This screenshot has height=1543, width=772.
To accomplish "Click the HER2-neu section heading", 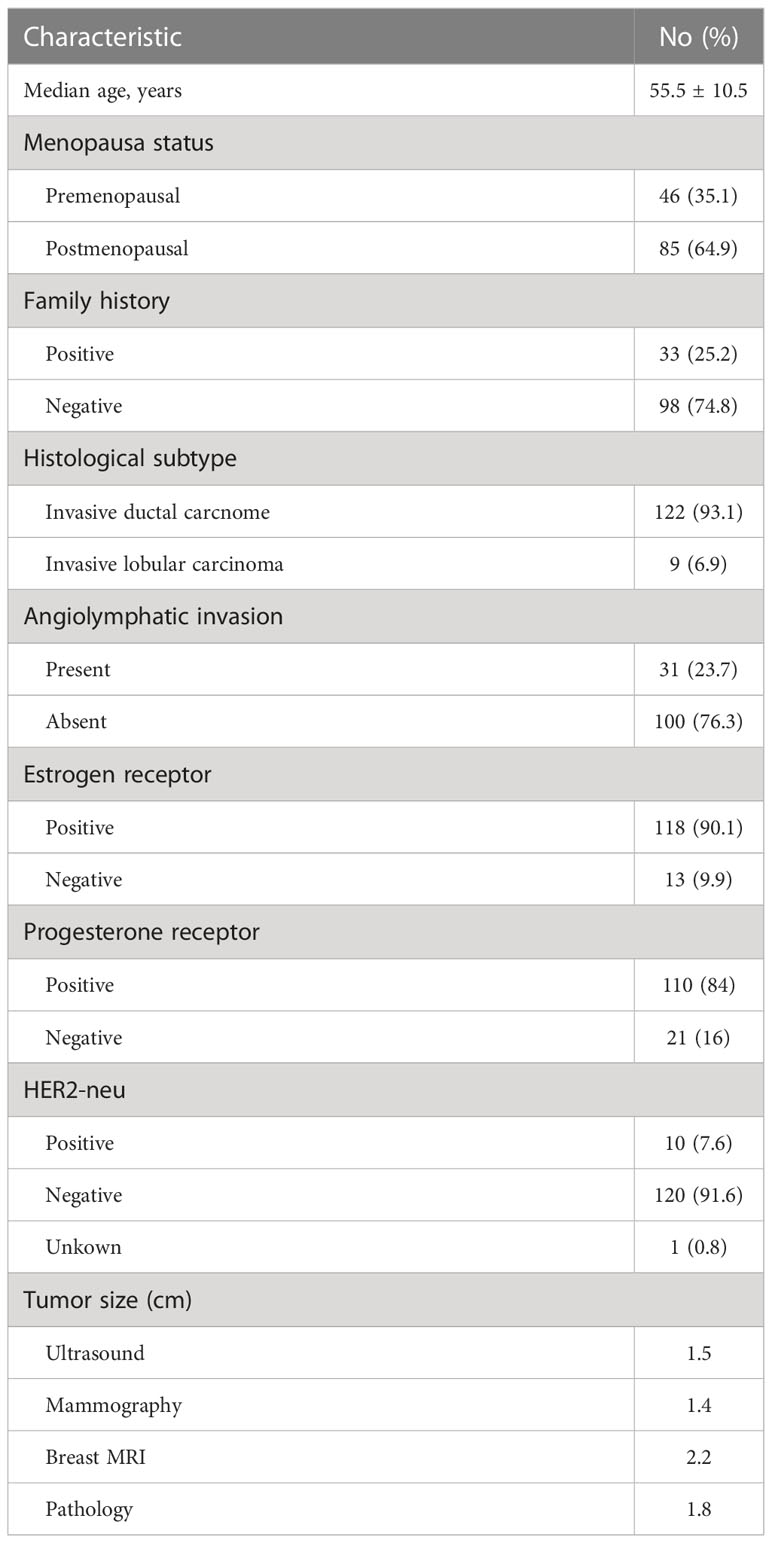I will coord(74,1091).
